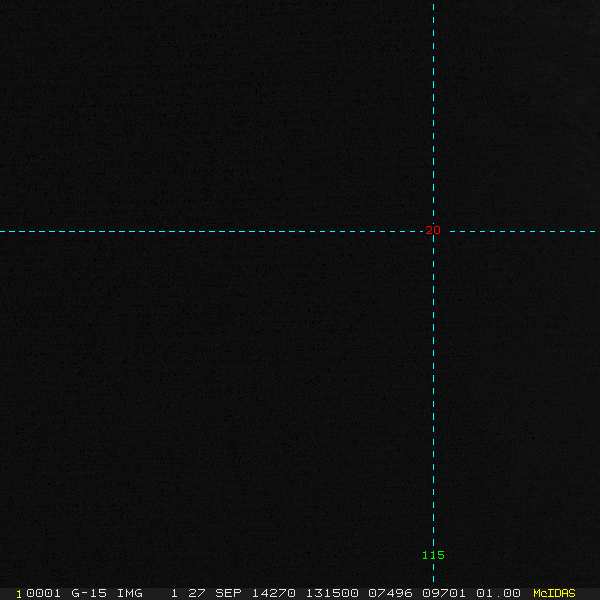
Task: Click the resolution value 01.00
Action: [498, 593]
